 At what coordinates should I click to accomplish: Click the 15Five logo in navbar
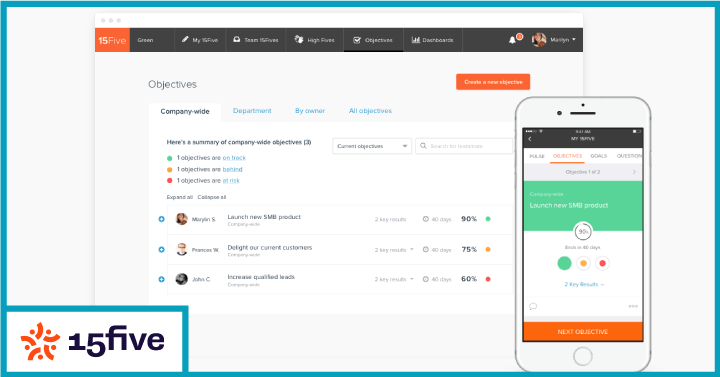pyautogui.click(x=112, y=40)
